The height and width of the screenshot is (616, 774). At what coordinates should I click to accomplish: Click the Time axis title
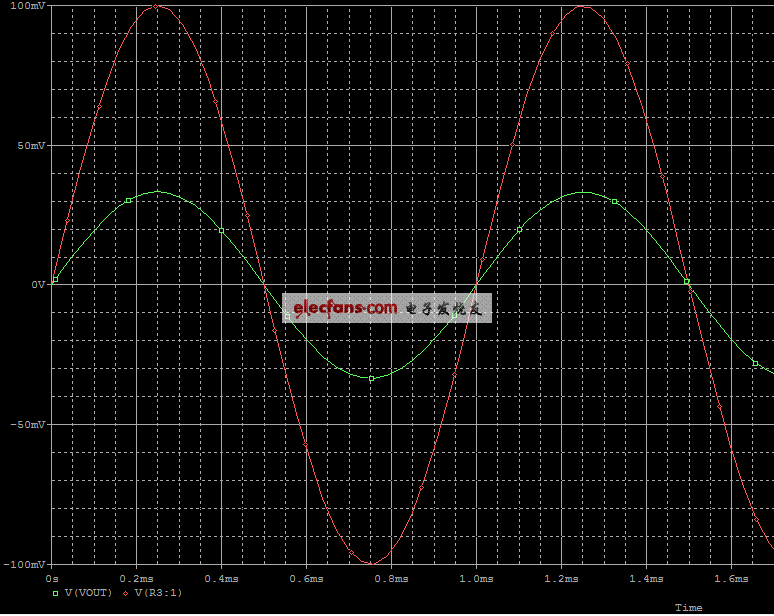pos(689,608)
